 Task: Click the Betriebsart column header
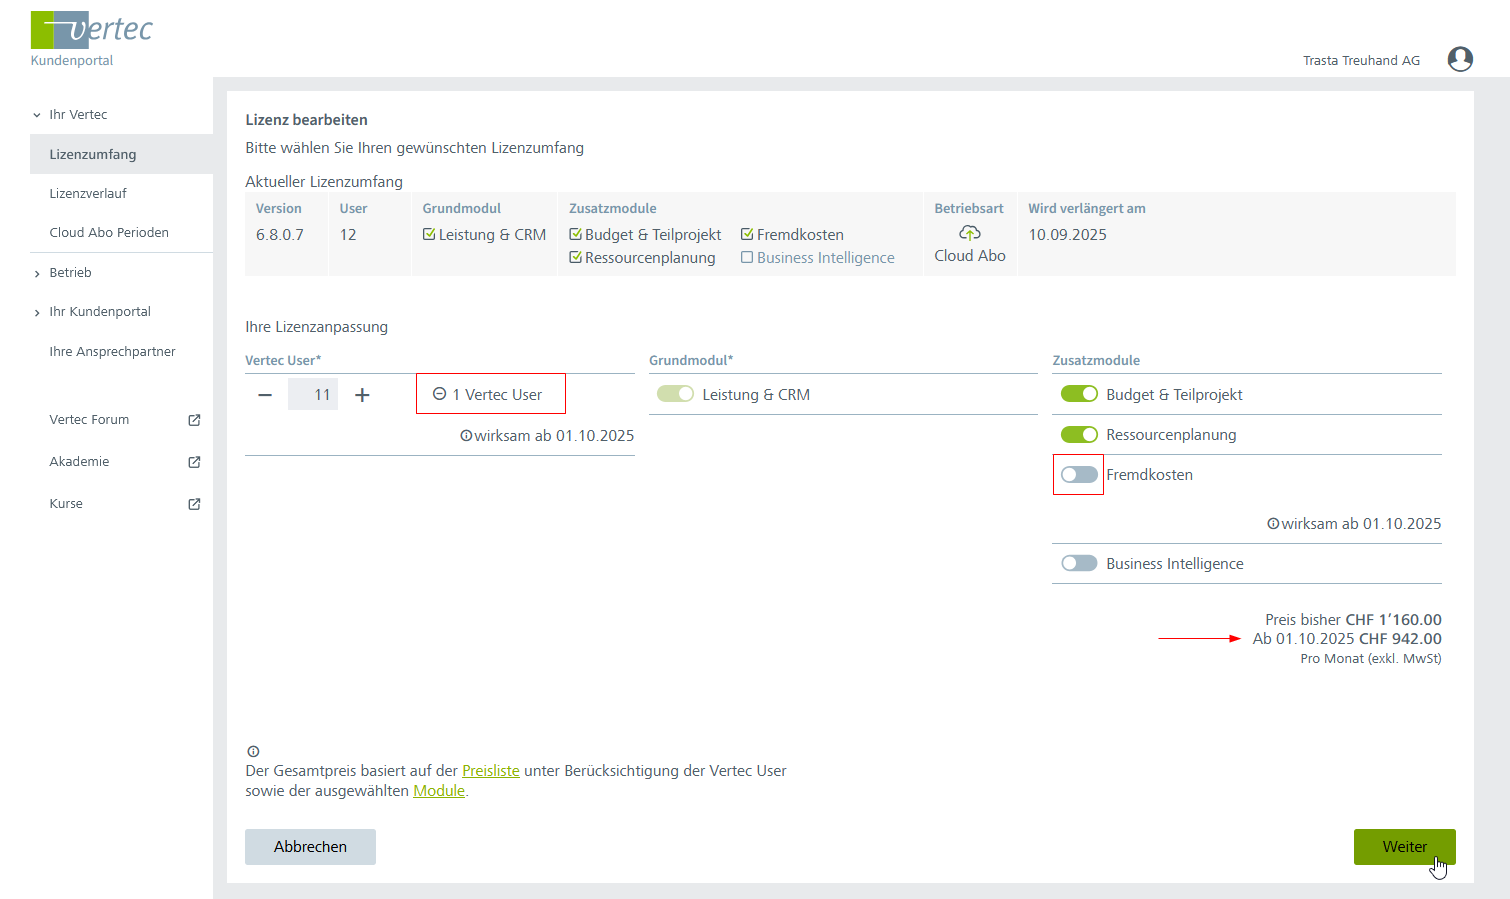[969, 209]
